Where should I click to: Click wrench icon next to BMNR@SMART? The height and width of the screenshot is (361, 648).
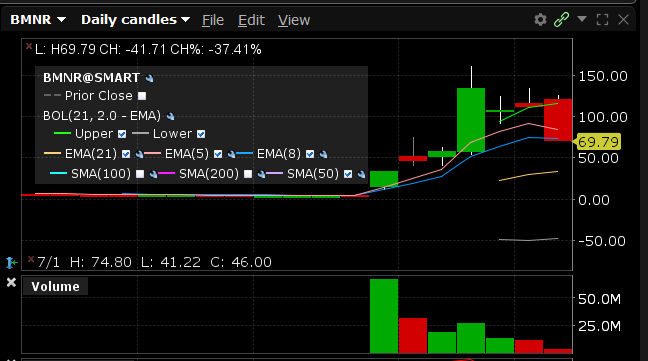pyautogui.click(x=150, y=78)
